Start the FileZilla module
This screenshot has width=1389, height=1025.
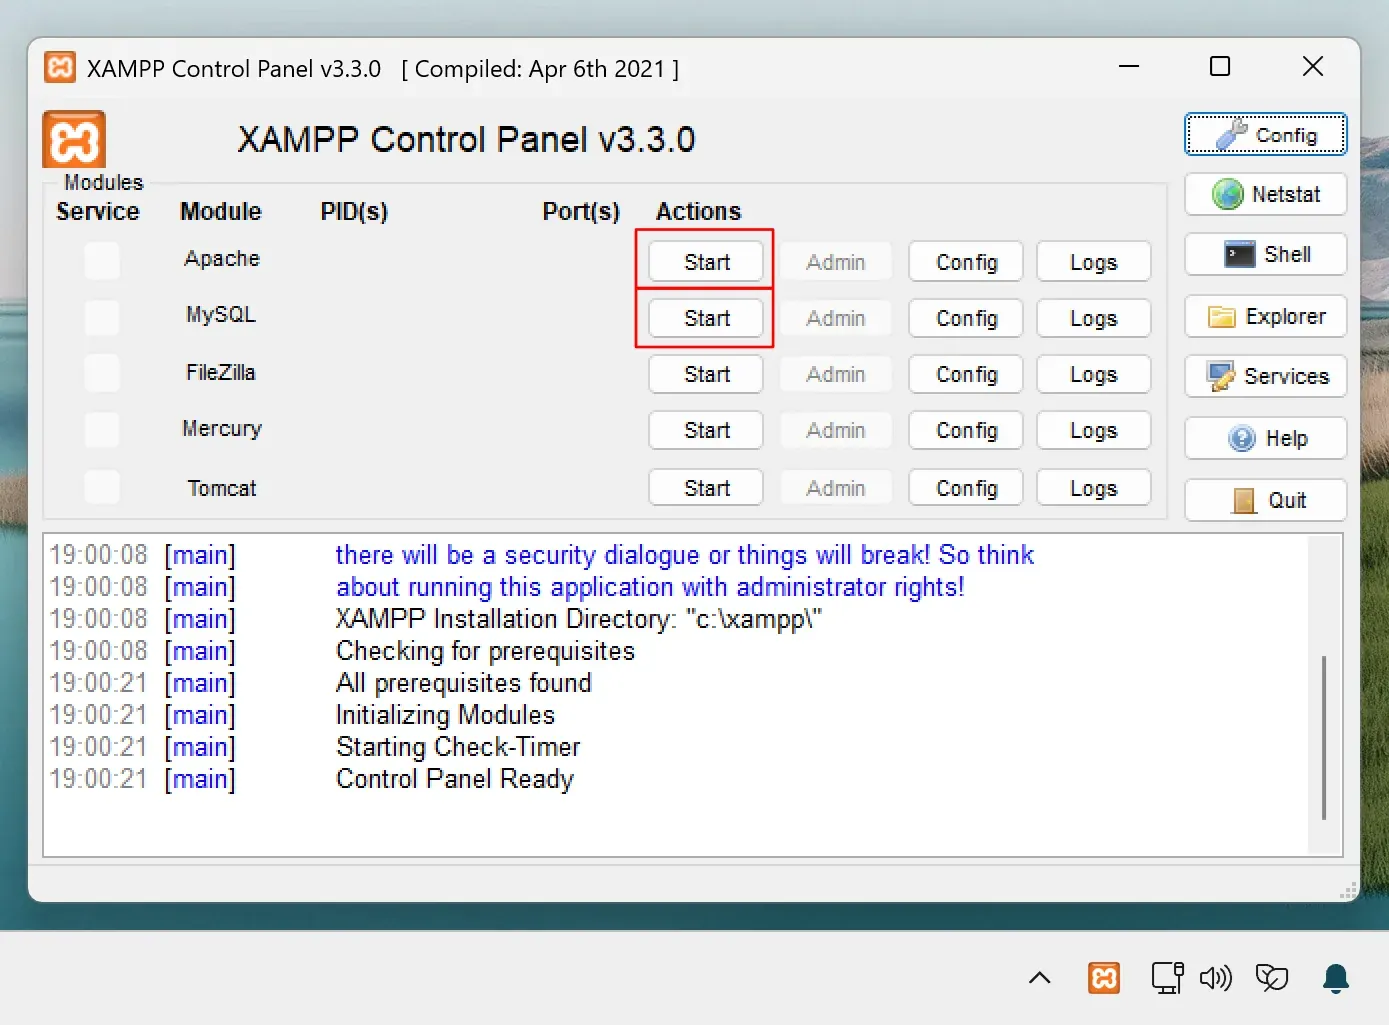pyautogui.click(x=706, y=374)
